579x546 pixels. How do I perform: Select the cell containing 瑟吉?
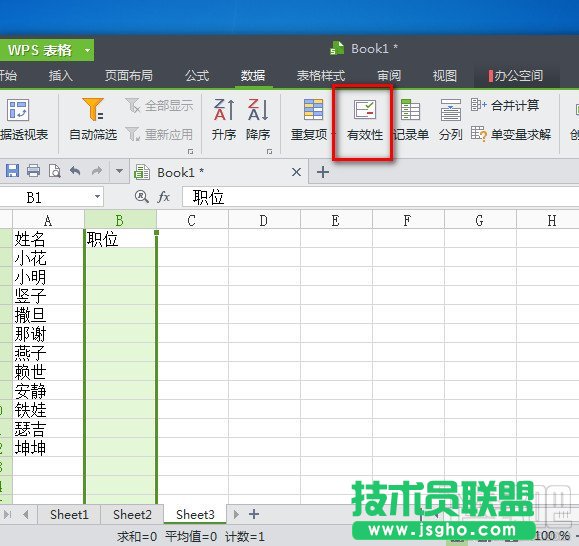pyautogui.click(x=48, y=429)
